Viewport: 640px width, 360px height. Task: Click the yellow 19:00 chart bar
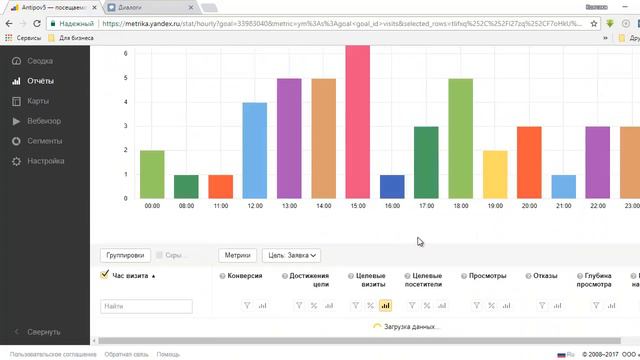(x=495, y=175)
